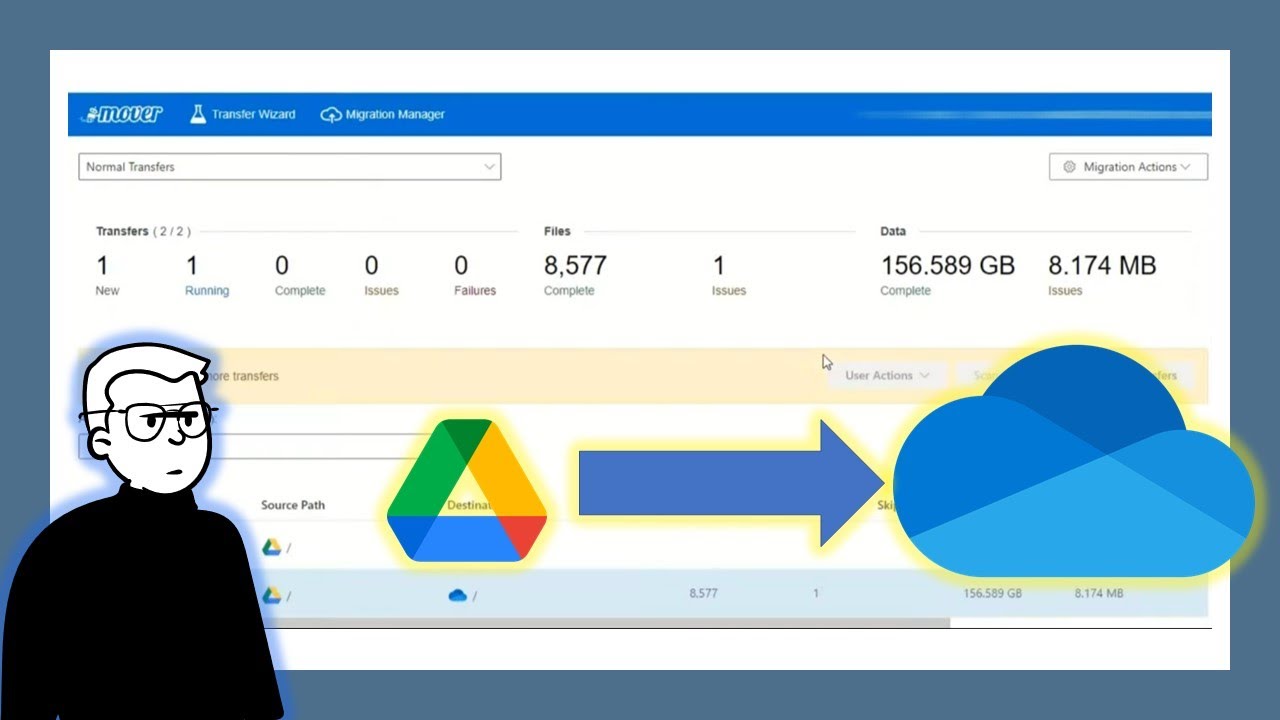Image resolution: width=1280 pixels, height=720 pixels.
Task: Open Migration Manager from top bar
Action: [383, 115]
